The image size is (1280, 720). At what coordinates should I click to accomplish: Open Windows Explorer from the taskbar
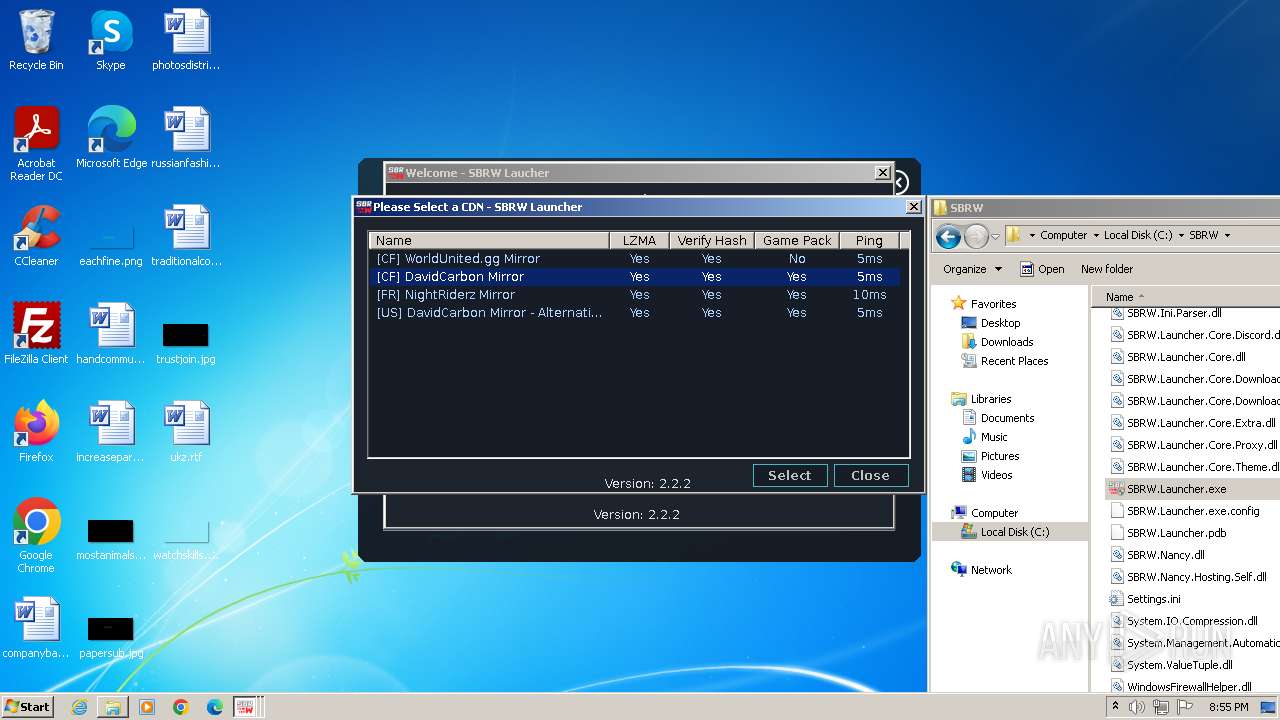113,707
